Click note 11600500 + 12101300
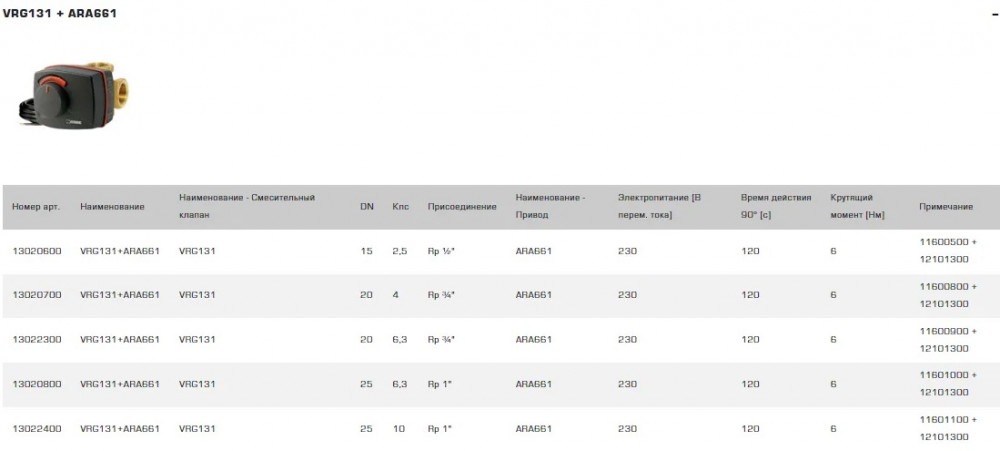The width and height of the screenshot is (1000, 451). (x=947, y=251)
